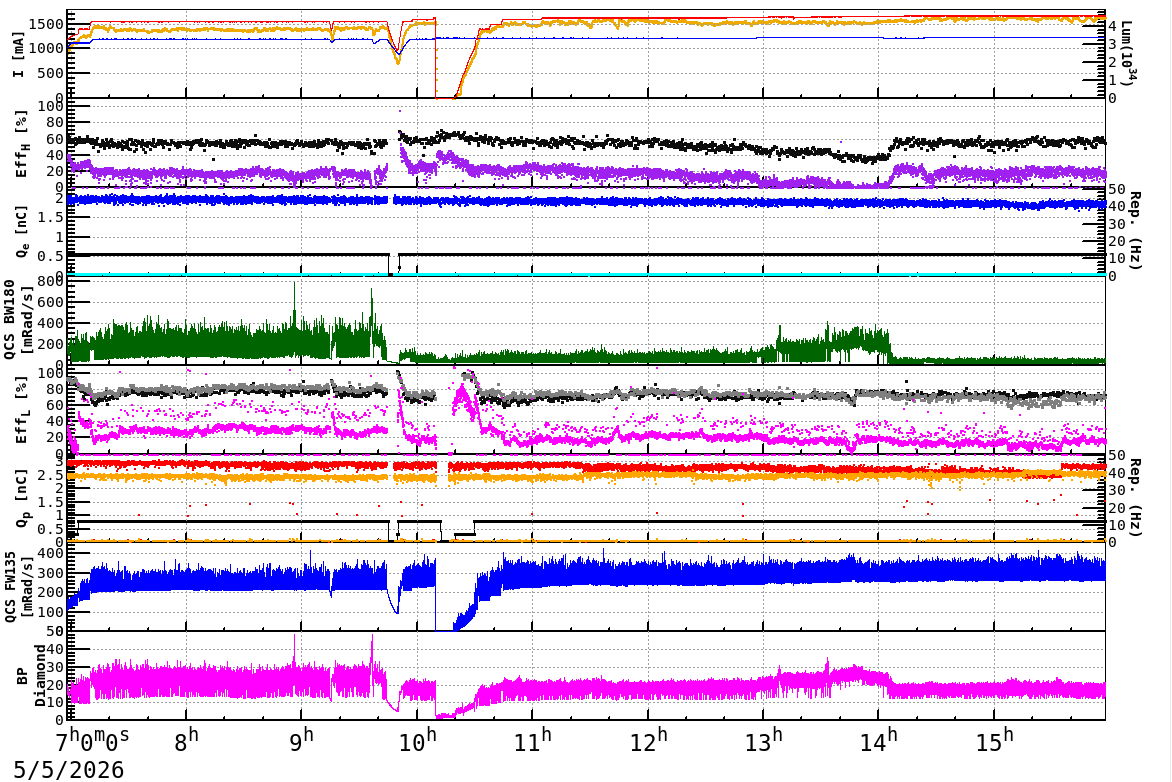Select the 2.5 tick on Q_p axis
The width and height of the screenshot is (1172, 782).
pos(52,475)
